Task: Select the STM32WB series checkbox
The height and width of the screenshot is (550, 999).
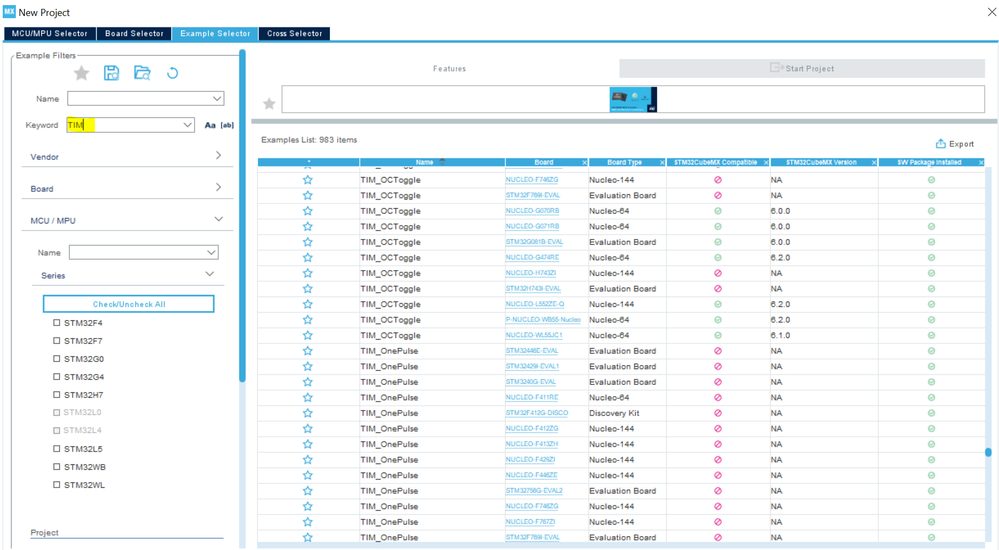Action: coord(57,467)
